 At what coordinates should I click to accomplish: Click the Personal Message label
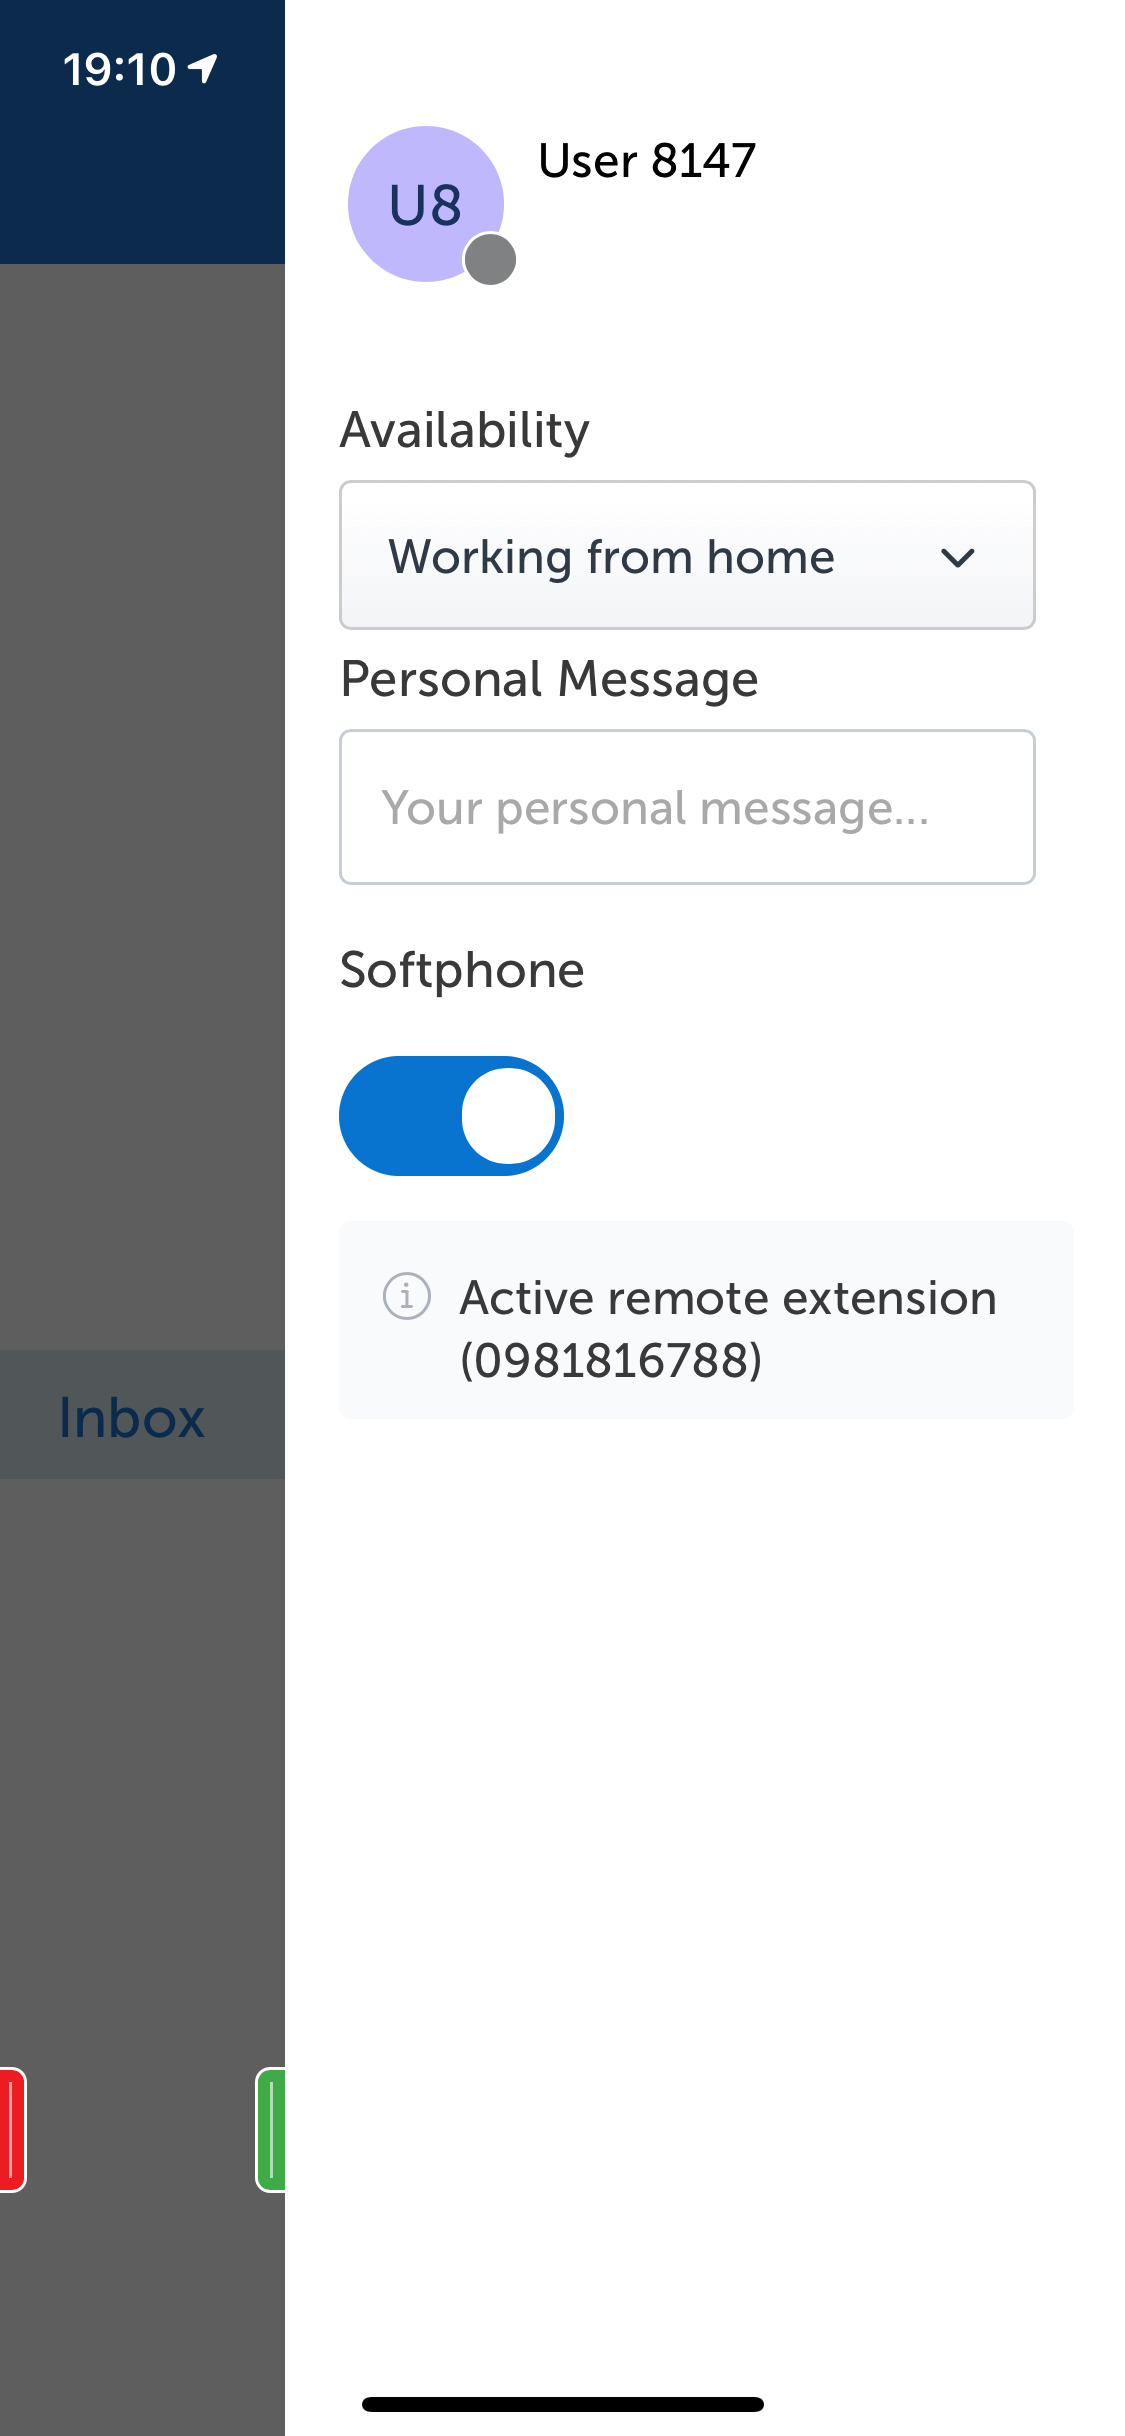pos(549,679)
